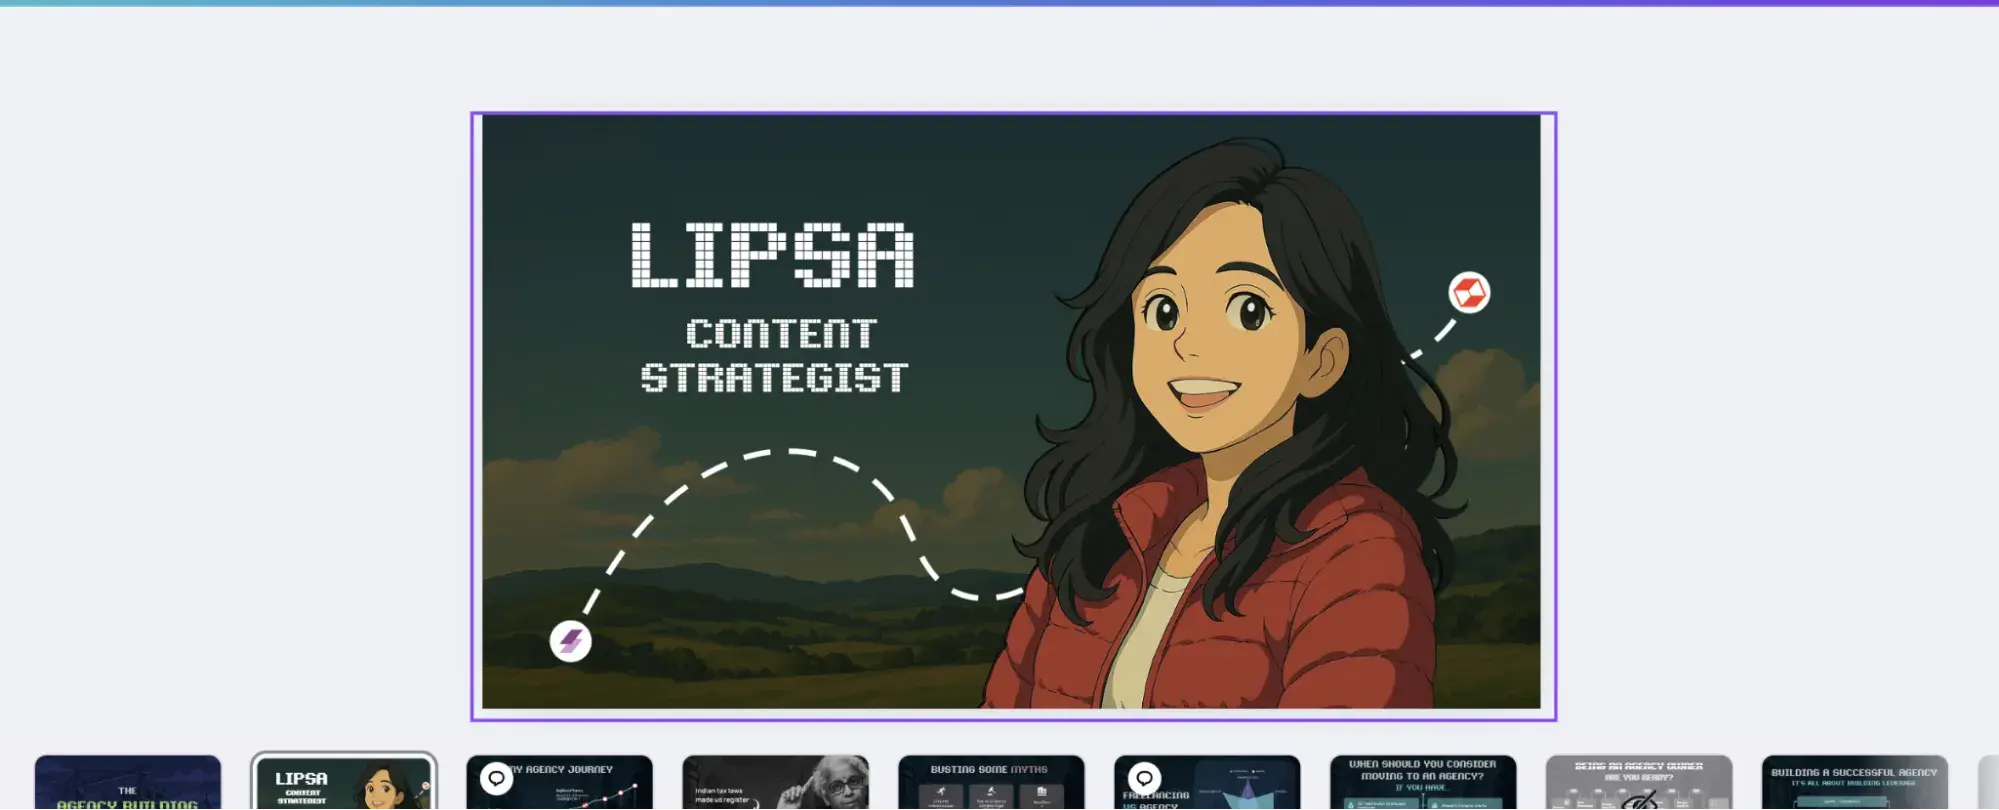This screenshot has height=810, width=1999.
Task: Click the LIPSA pixel title text
Action: (x=772, y=255)
